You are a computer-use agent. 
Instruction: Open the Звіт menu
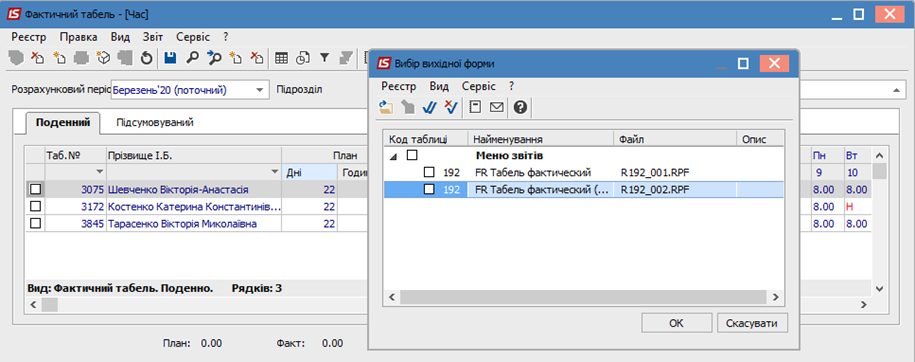click(x=153, y=36)
